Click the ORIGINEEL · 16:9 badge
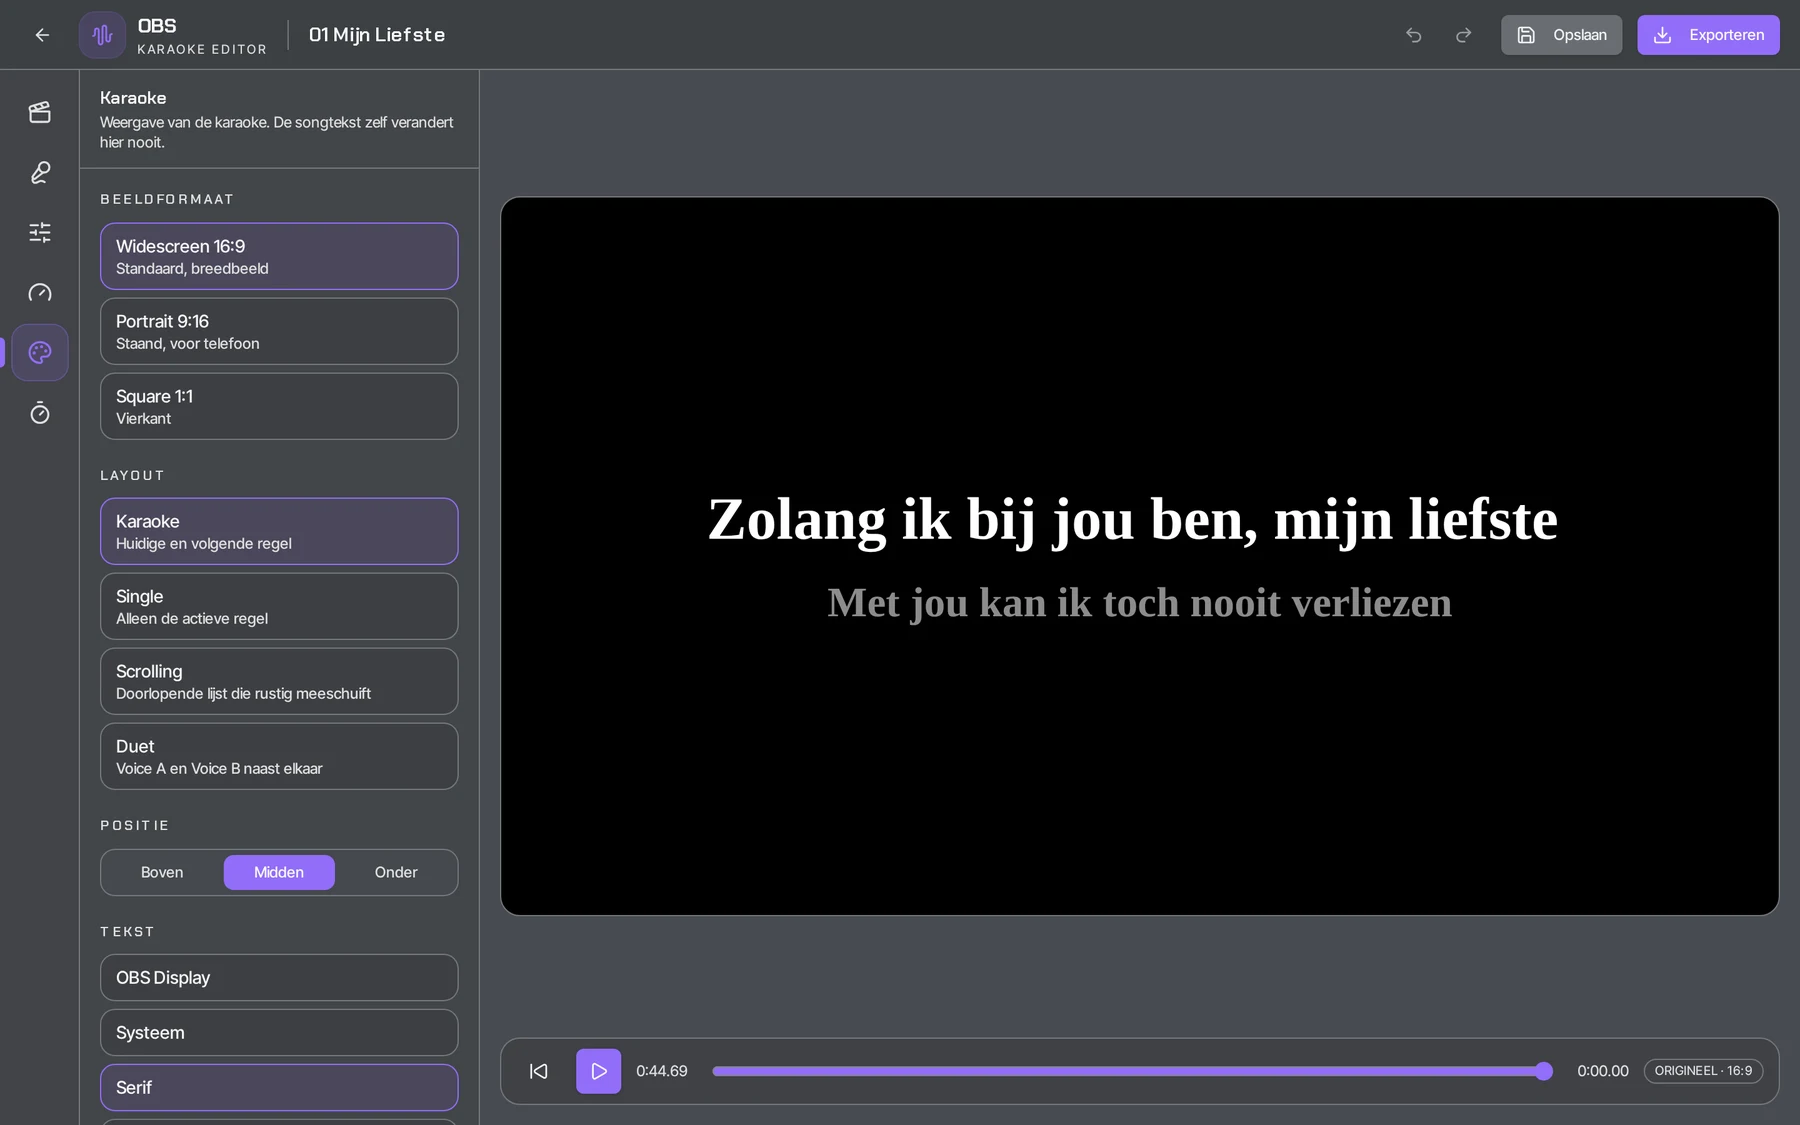Viewport: 1800px width, 1125px height. (1703, 1071)
